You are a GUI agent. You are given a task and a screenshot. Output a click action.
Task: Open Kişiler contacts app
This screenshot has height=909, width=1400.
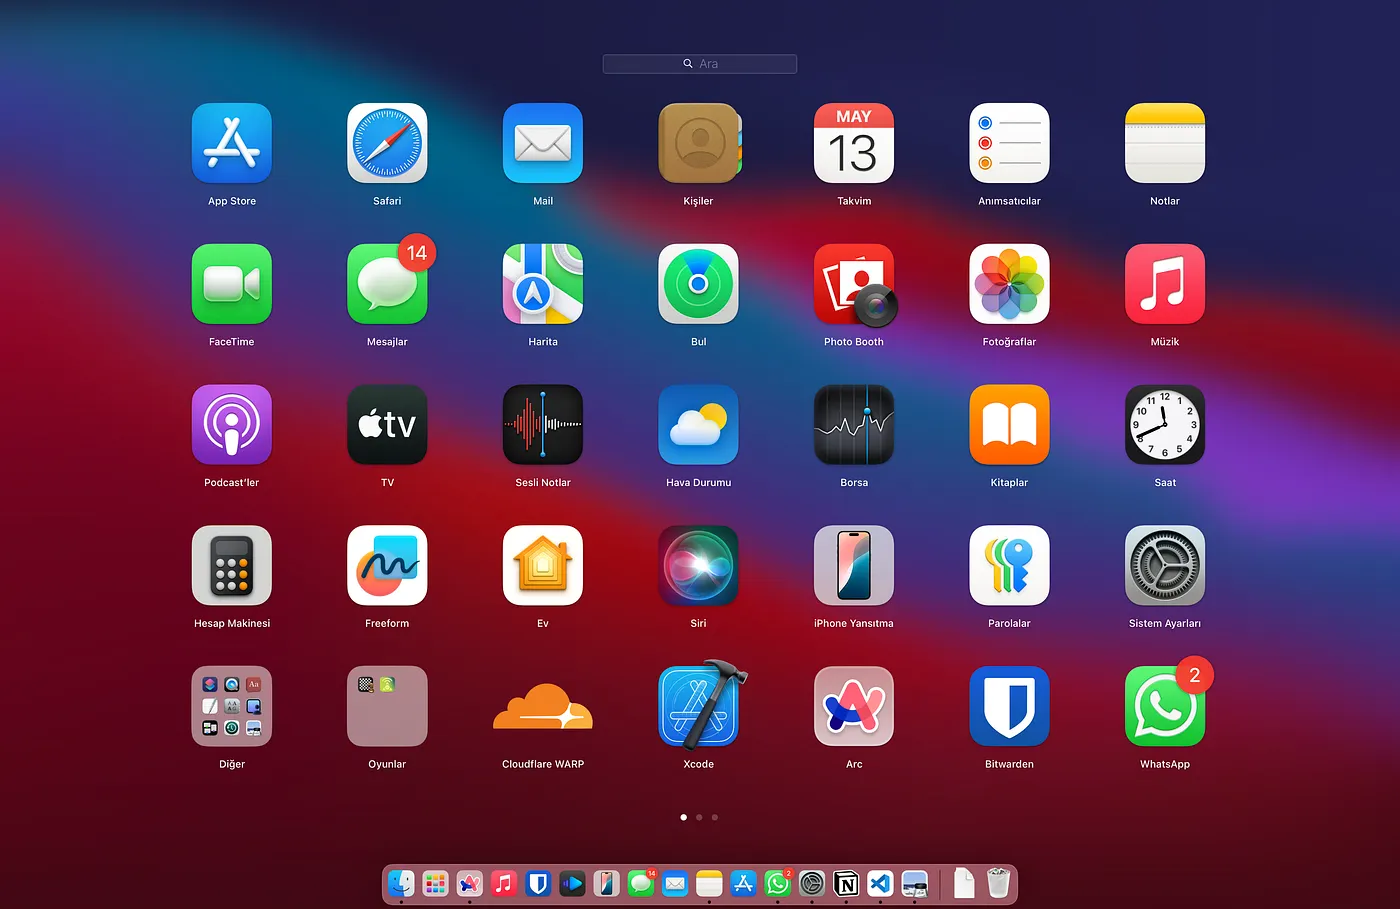point(699,143)
